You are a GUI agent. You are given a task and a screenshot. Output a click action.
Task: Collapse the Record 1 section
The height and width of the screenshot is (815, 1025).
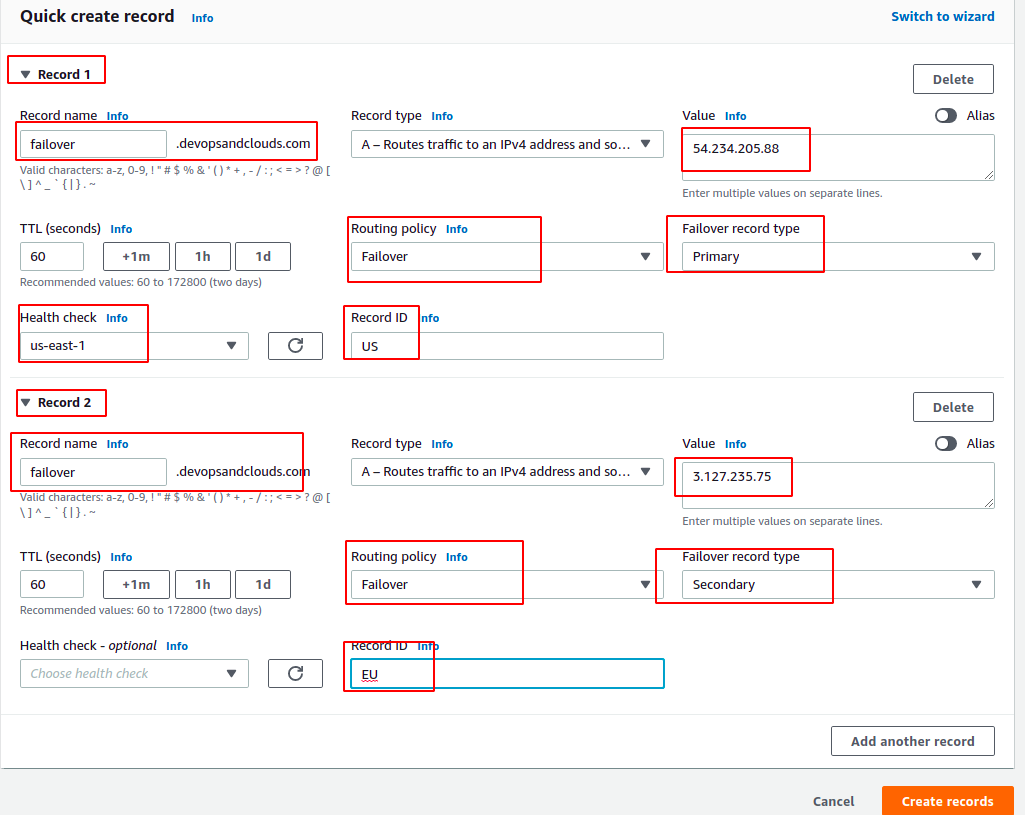point(26,75)
